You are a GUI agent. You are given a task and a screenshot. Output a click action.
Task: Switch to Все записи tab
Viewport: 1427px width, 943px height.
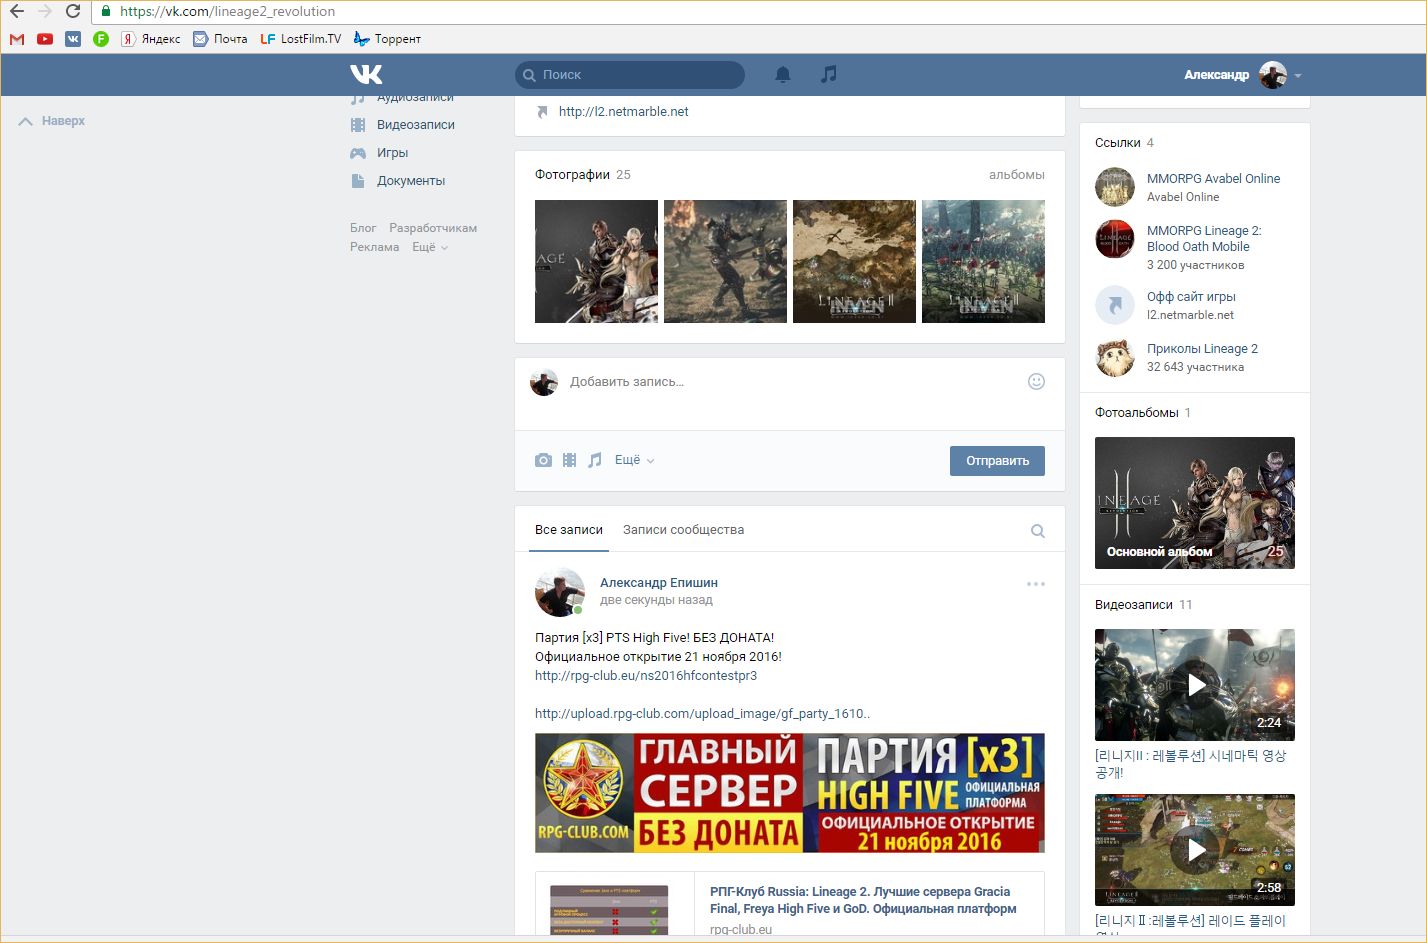[x=569, y=530]
